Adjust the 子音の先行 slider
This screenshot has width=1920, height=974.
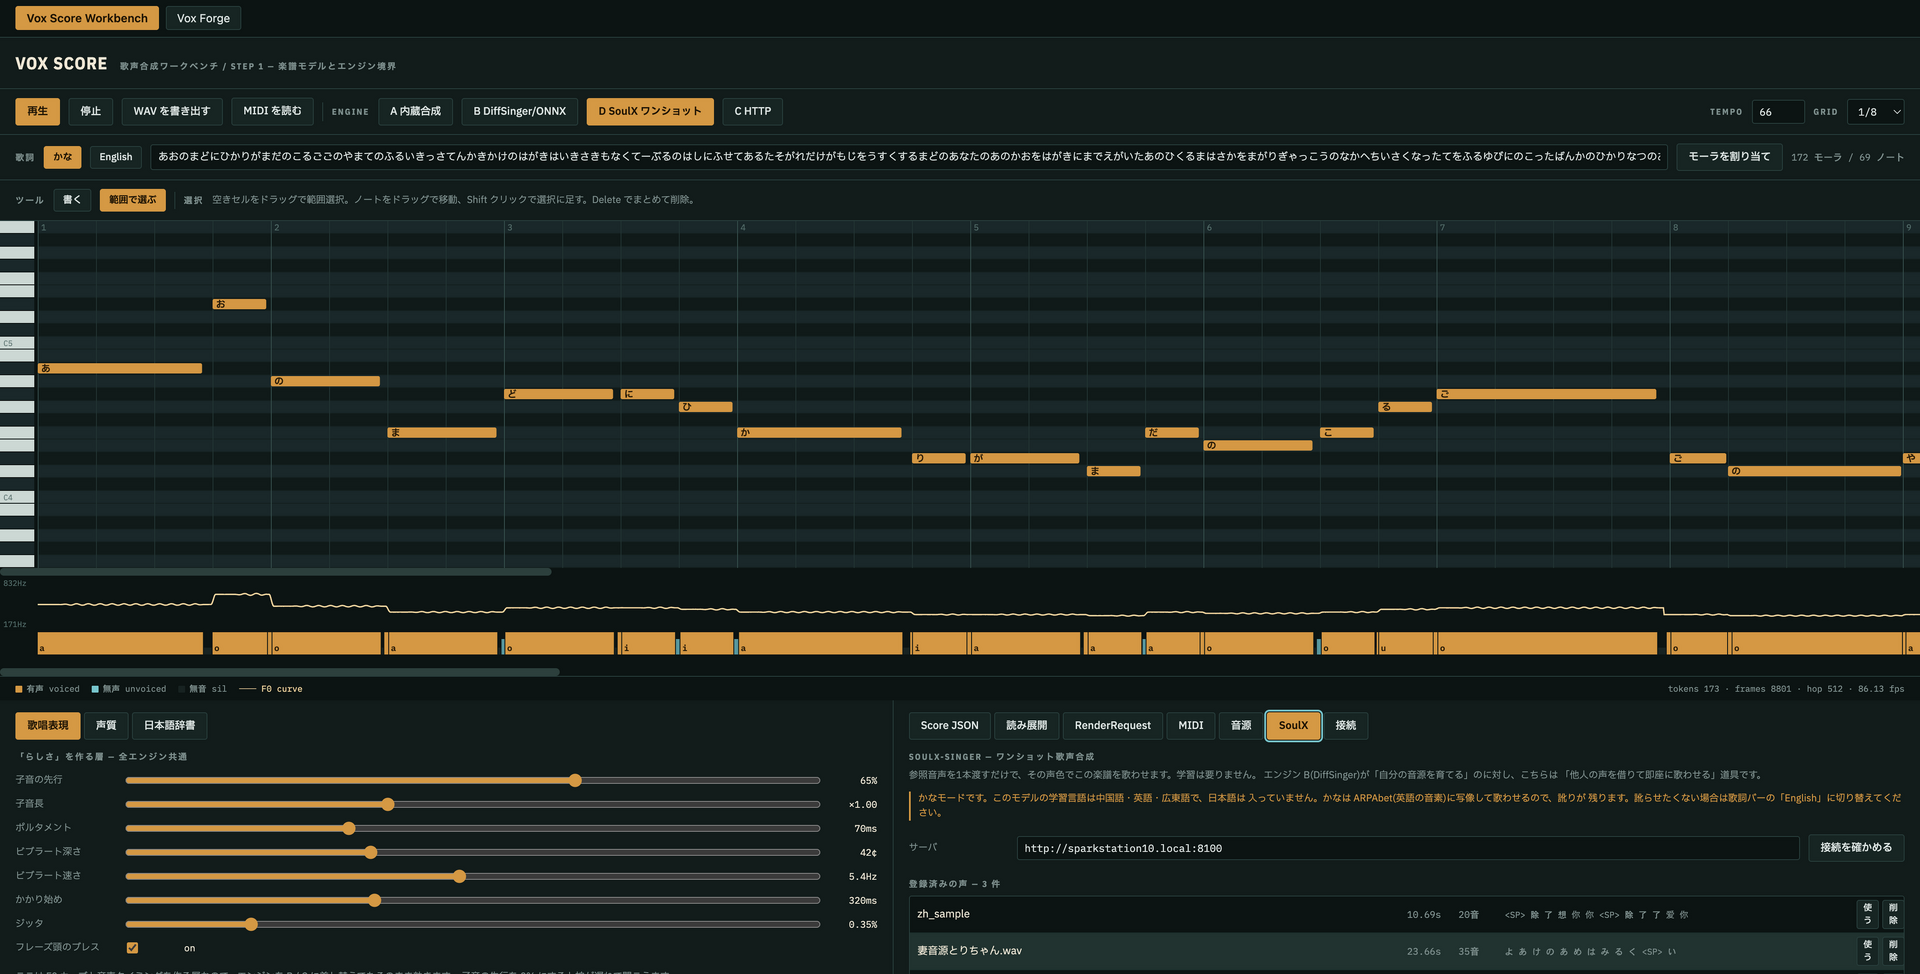(472, 780)
